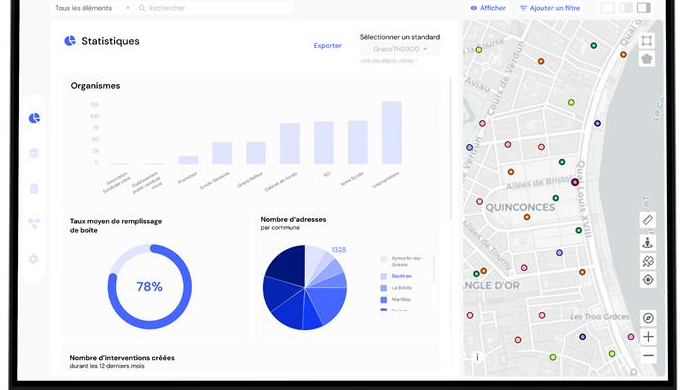Switch to the right side panel layout toggle
Image resolution: width=680 pixels, height=390 pixels.
coord(644,8)
